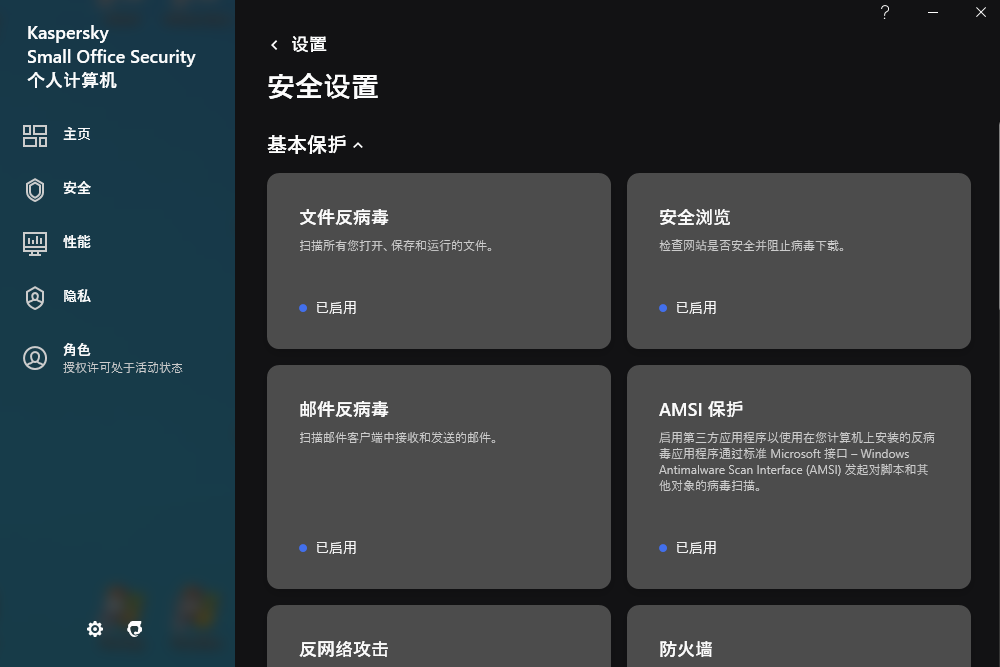Open the 安全浏览 settings card
The width and height of the screenshot is (1000, 667).
pos(798,261)
